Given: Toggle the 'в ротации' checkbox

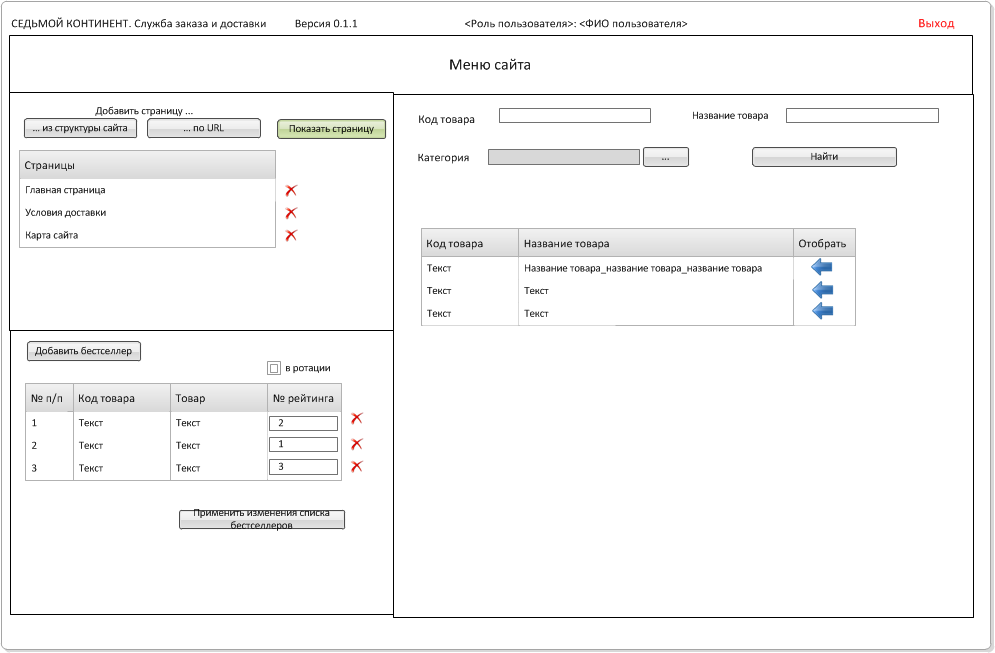Looking at the screenshot, I should click(x=274, y=368).
